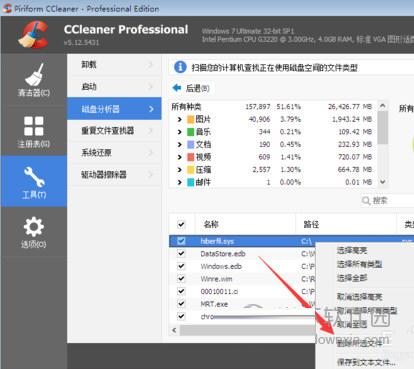Open the 驱动器擦除器 tool tab
Image resolution: width=414 pixels, height=369 pixels.
pos(114,175)
